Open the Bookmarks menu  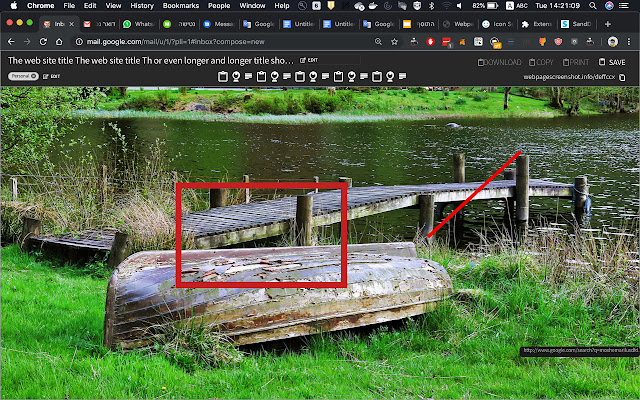[181, 5]
